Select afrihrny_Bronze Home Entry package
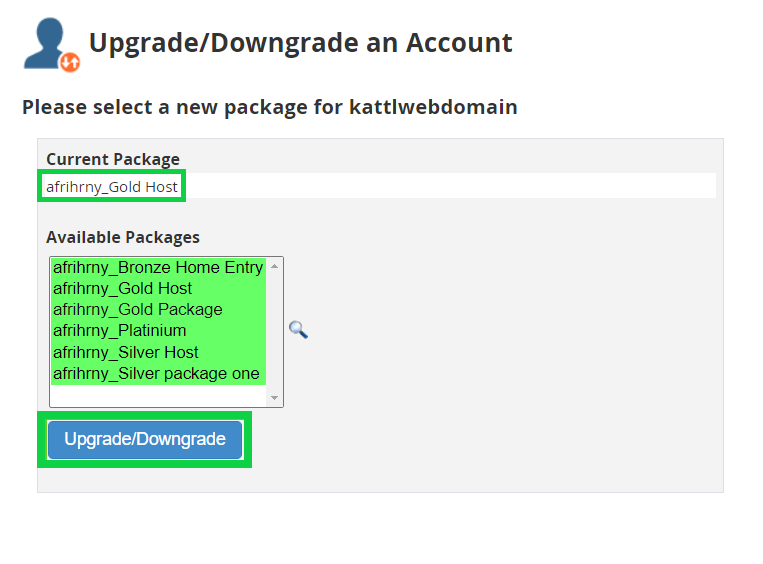This screenshot has height=564, width=763. (158, 268)
